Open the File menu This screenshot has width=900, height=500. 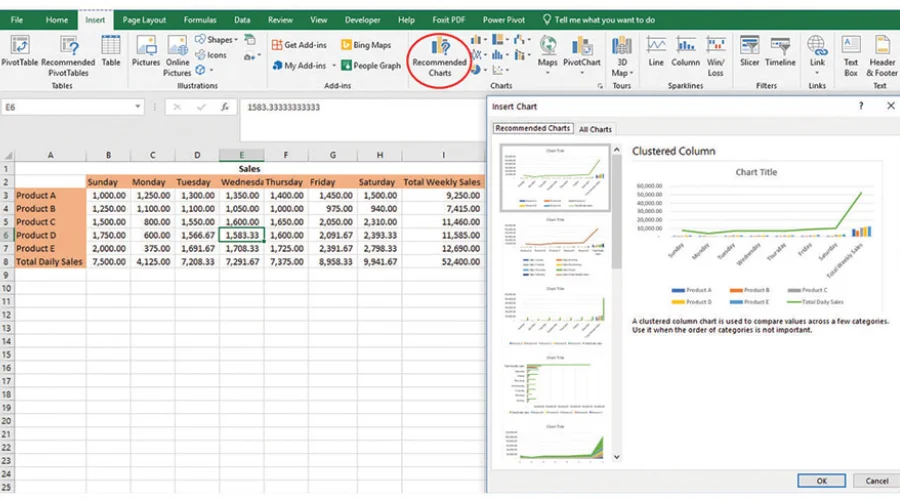[17, 20]
